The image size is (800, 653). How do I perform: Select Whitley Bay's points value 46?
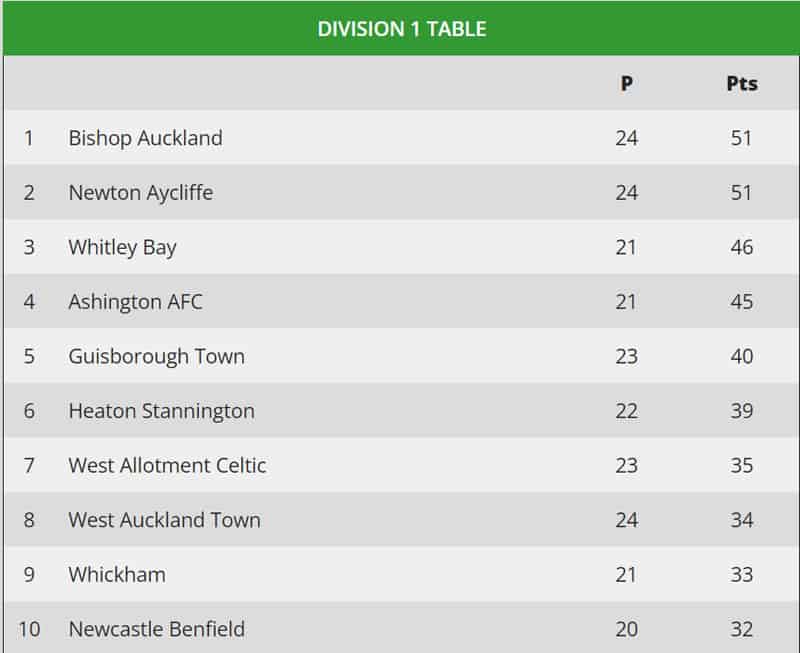click(x=741, y=247)
